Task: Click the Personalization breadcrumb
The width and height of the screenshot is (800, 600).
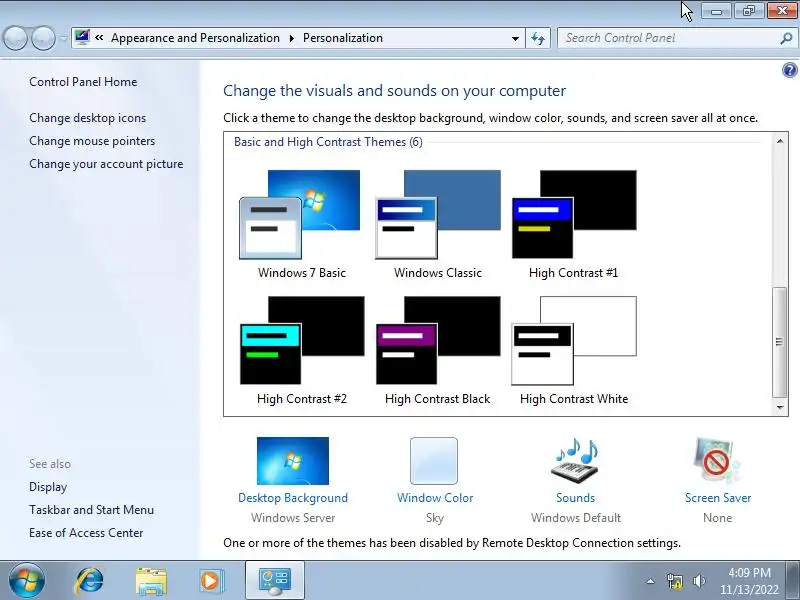Action: (343, 38)
